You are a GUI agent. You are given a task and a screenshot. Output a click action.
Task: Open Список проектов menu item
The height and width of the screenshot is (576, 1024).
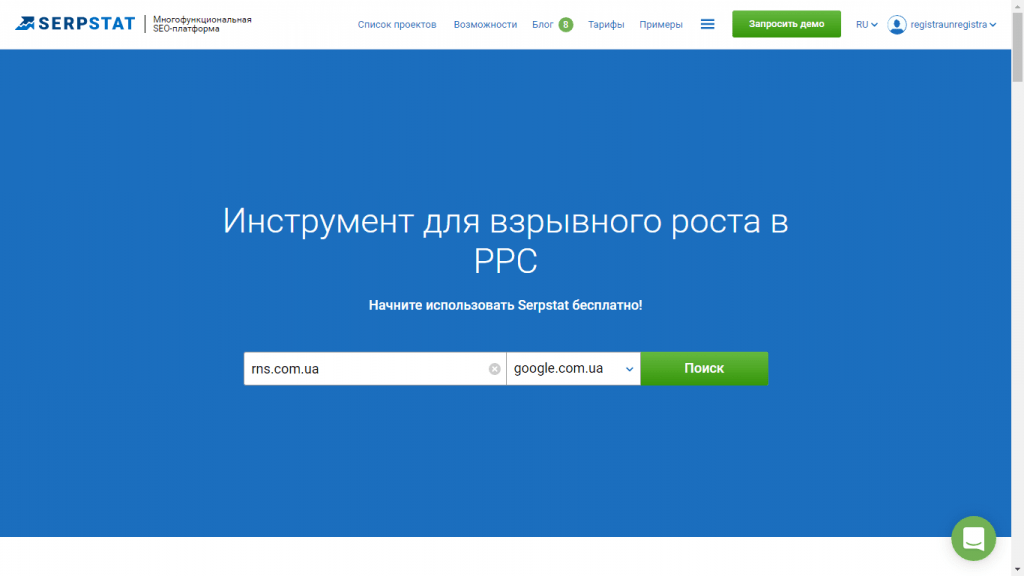[x=397, y=25]
